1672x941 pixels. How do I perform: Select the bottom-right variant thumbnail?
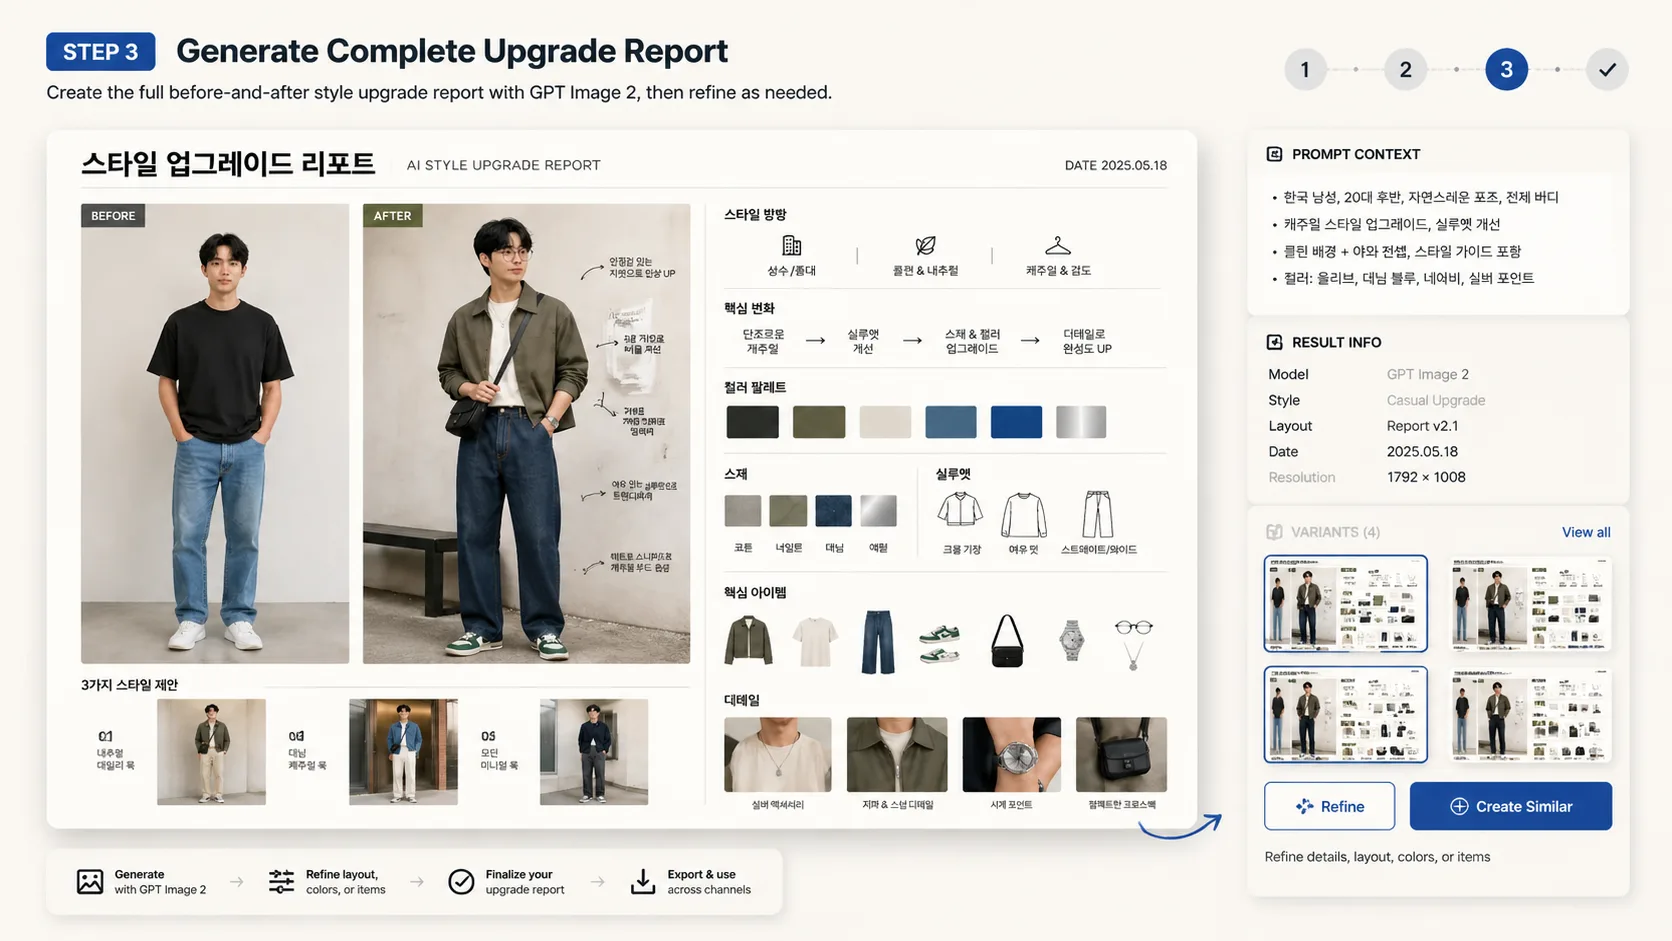pos(1529,715)
